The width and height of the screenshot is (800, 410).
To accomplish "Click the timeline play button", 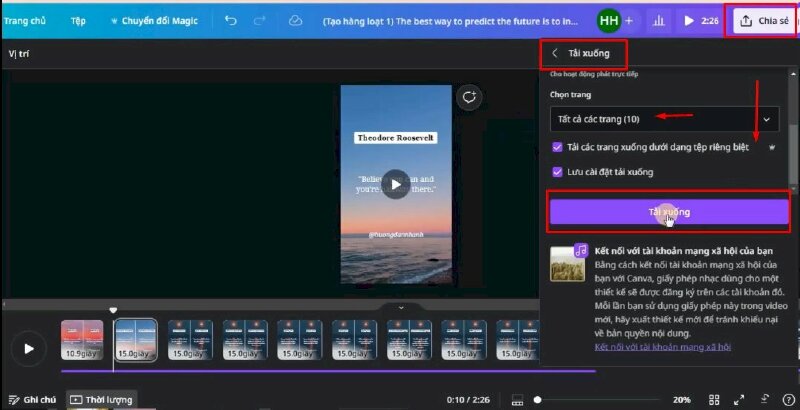I will pos(29,349).
